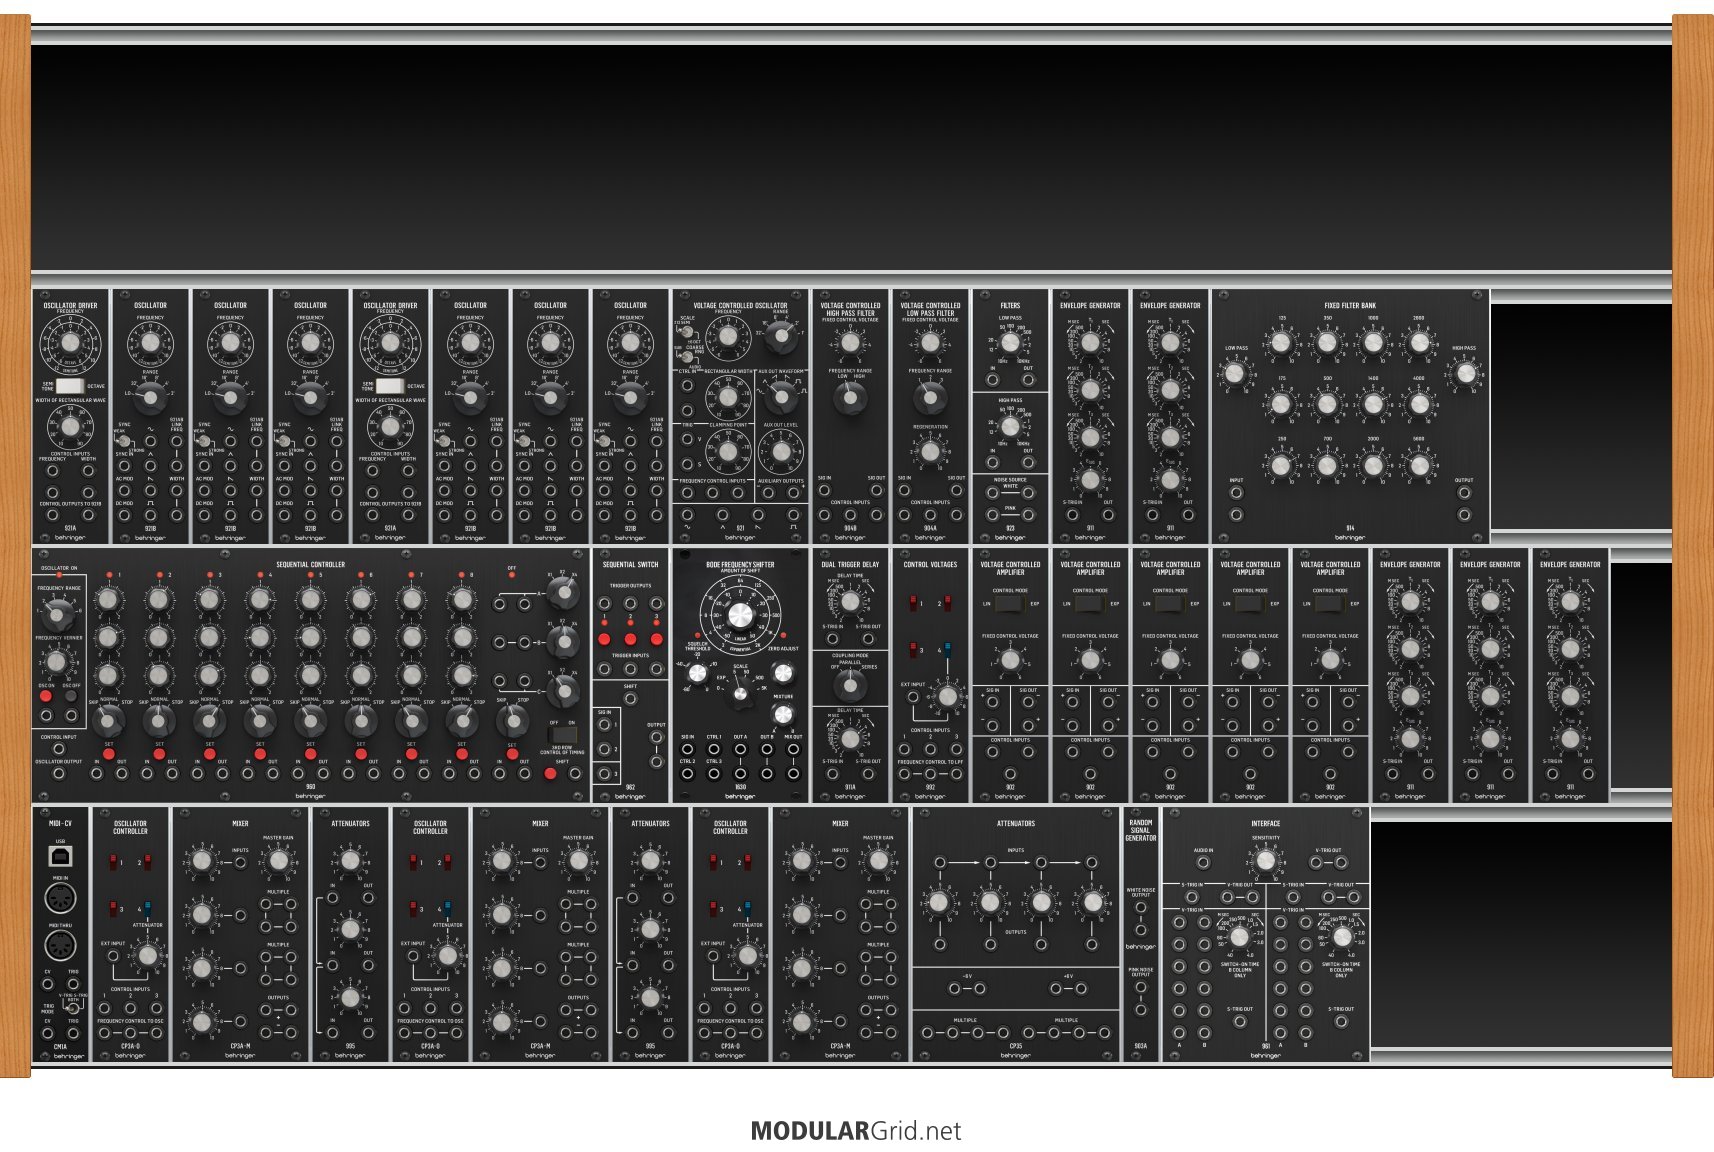Open the MODULARGrid.net logo link
Viewport: 1714px width, 1152px height.
(856, 1131)
